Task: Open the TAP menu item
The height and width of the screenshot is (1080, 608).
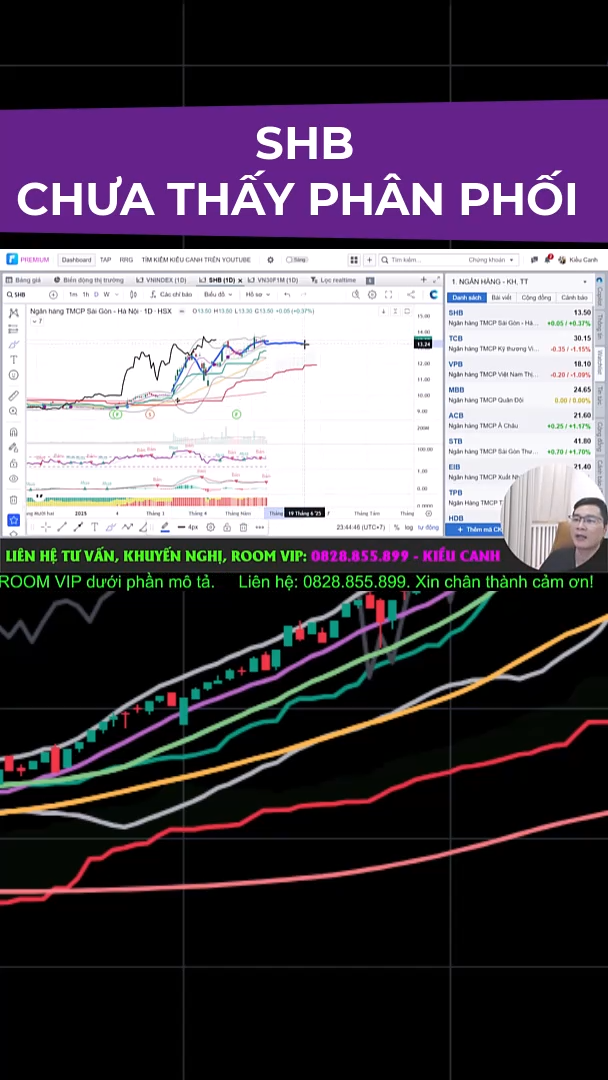Action: (105, 260)
